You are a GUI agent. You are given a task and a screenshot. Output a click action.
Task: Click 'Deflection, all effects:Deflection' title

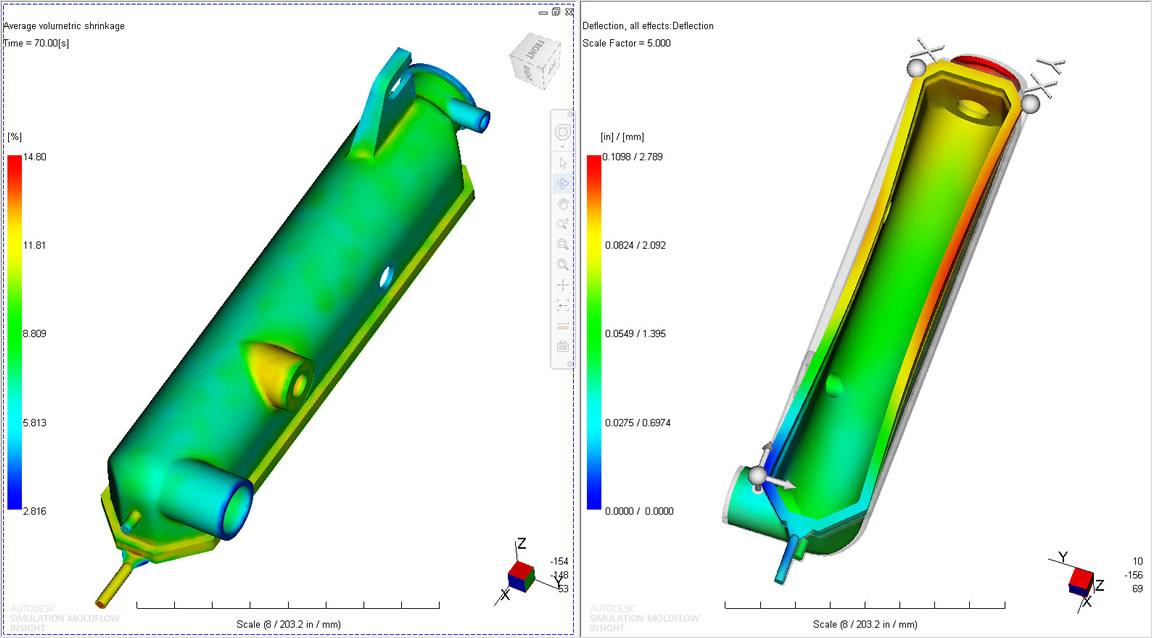pos(648,26)
